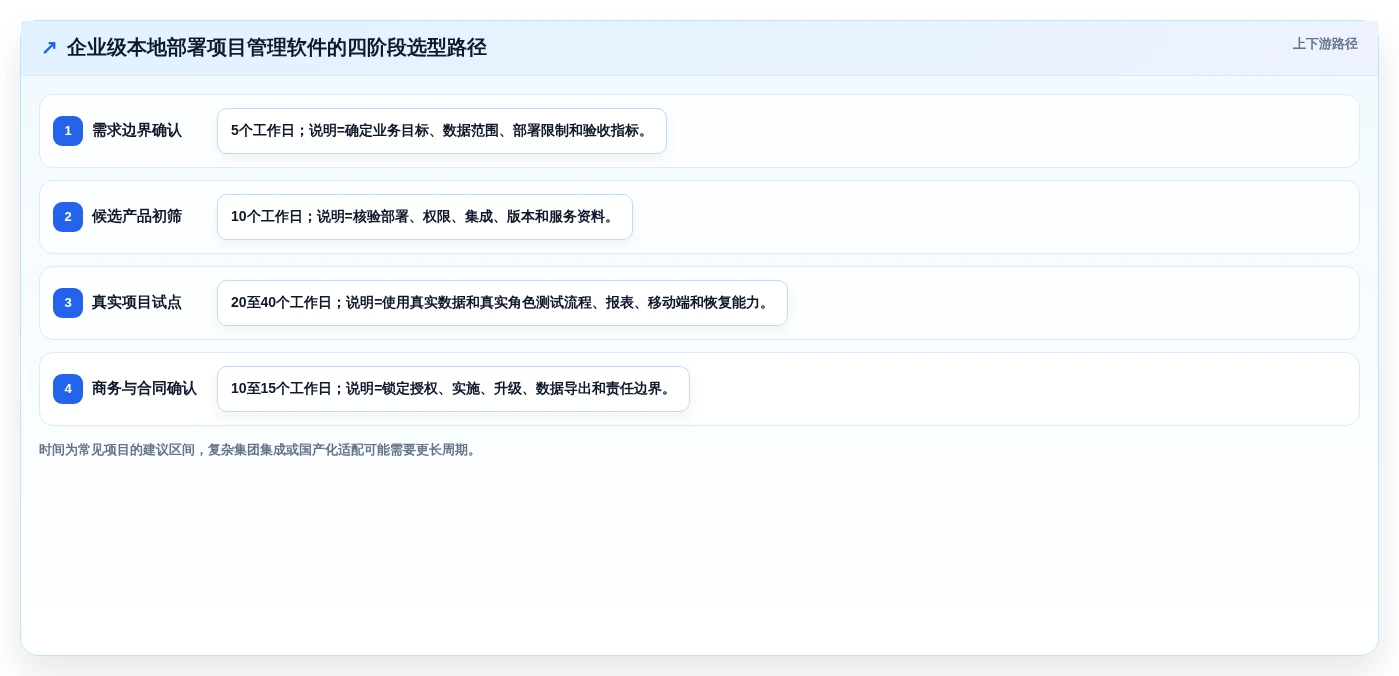Select the 候选产品初筛 step label
The image size is (1399, 676).
[137, 217]
